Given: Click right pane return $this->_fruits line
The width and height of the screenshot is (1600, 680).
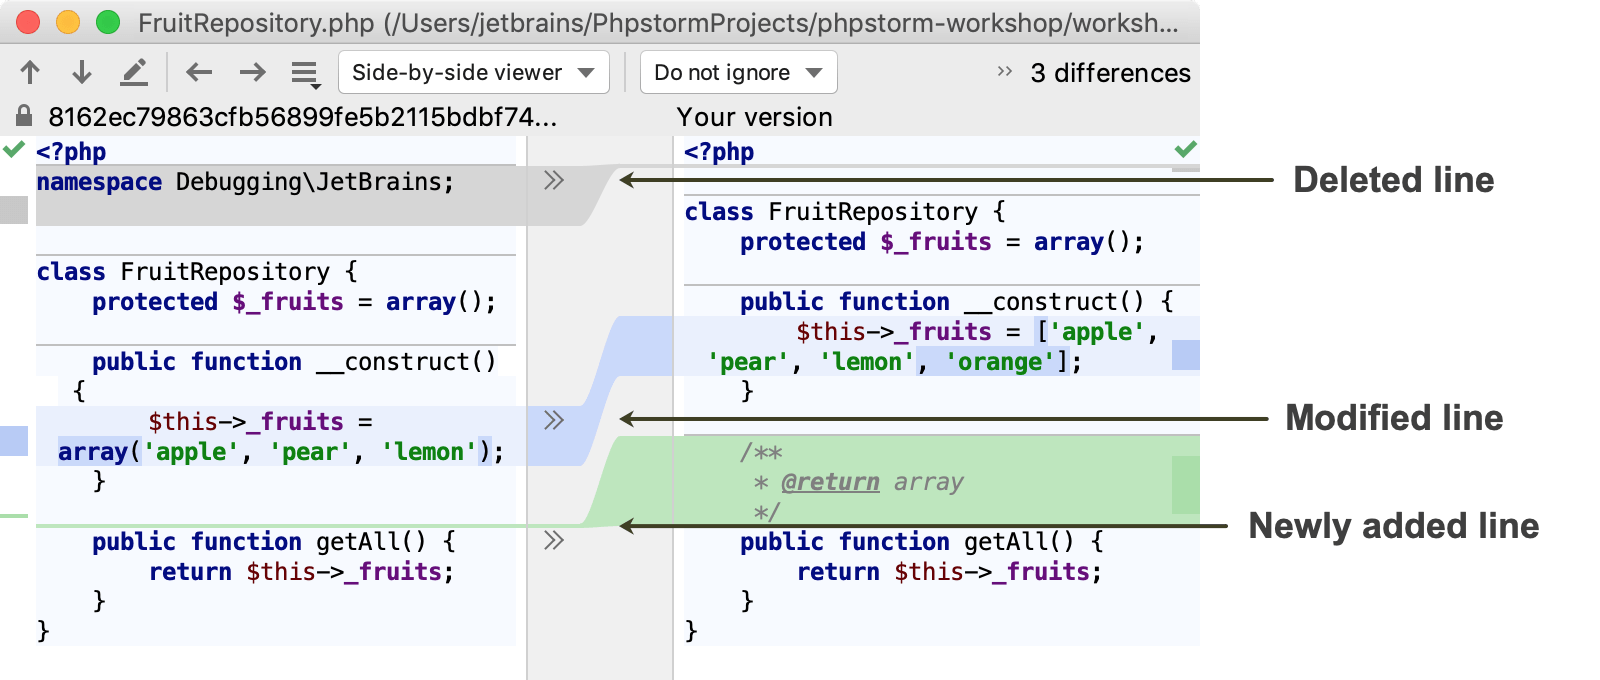Looking at the screenshot, I should 949,572.
